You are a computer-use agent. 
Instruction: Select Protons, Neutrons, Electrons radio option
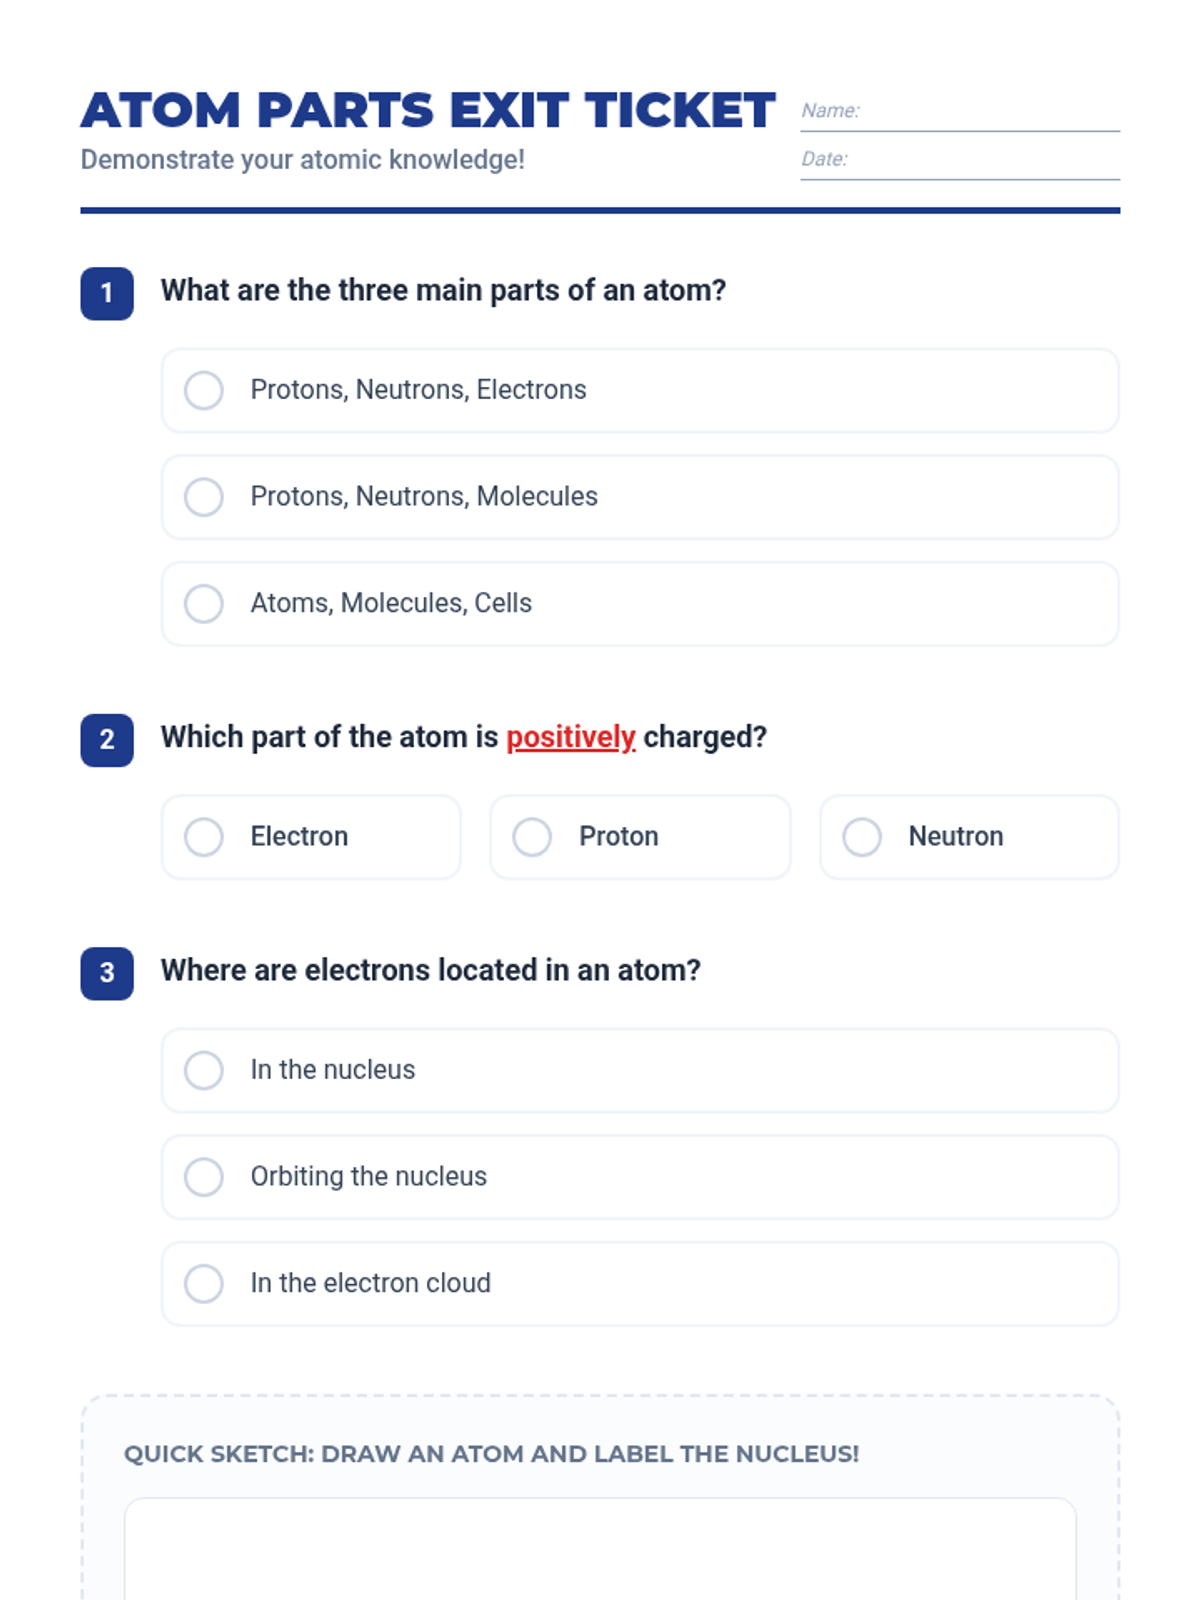pyautogui.click(x=204, y=390)
